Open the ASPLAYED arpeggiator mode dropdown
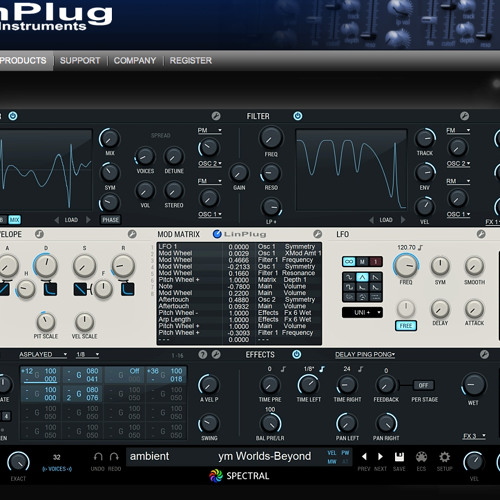Screen dimensions: 500x500 43,355
